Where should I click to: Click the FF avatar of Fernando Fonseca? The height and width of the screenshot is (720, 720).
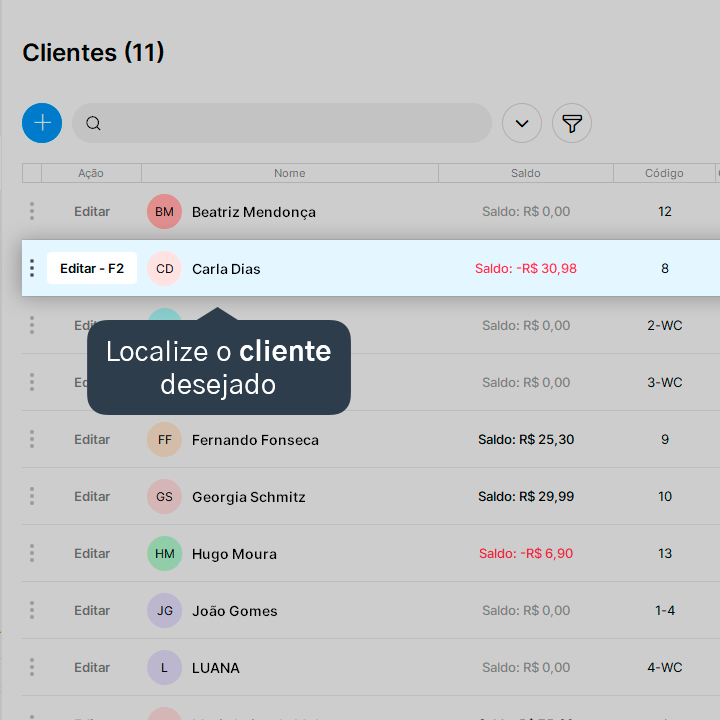pos(164,439)
